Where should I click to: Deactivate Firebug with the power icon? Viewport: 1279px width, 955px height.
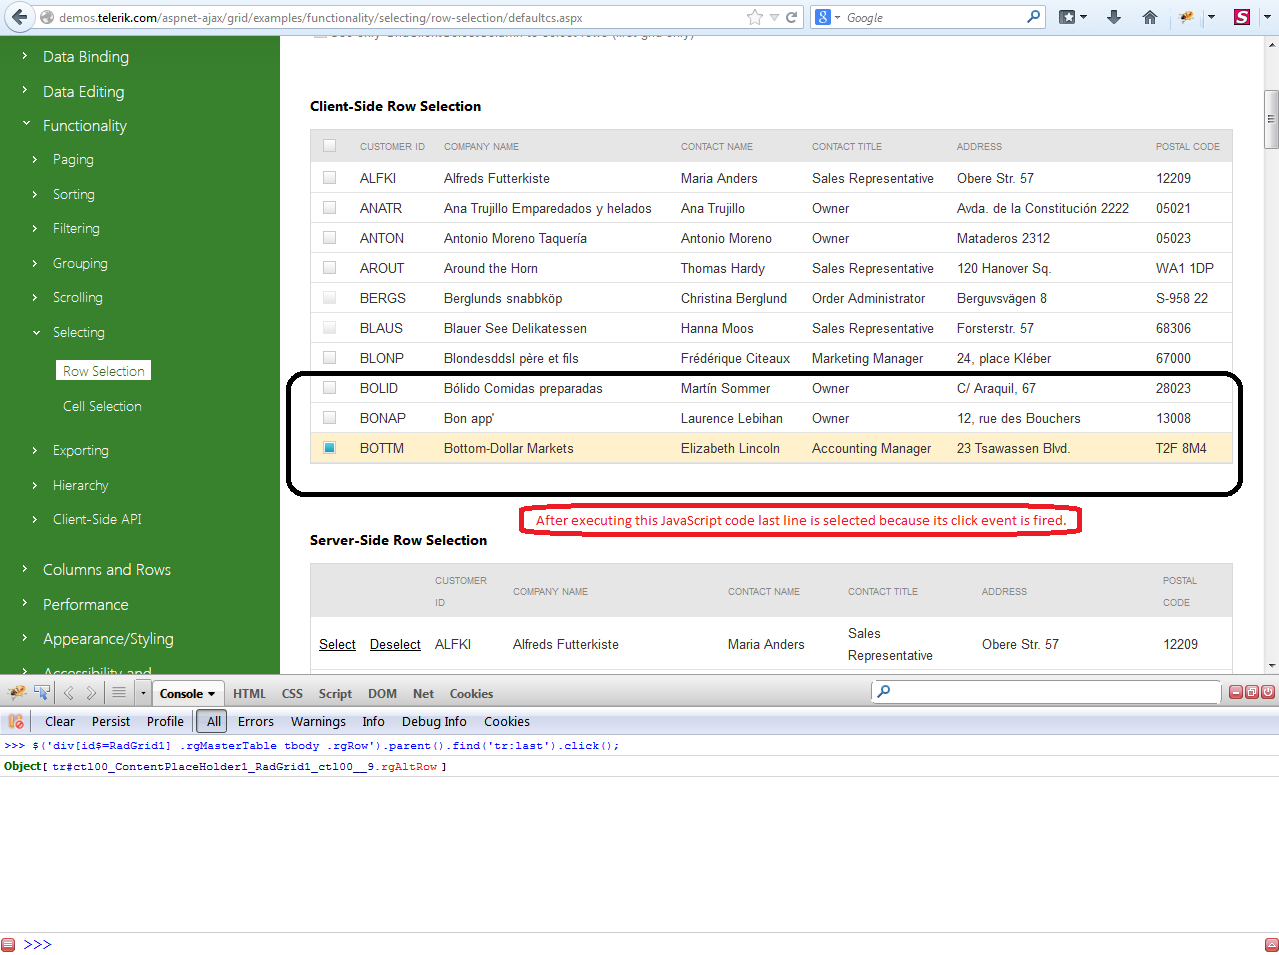(1268, 692)
